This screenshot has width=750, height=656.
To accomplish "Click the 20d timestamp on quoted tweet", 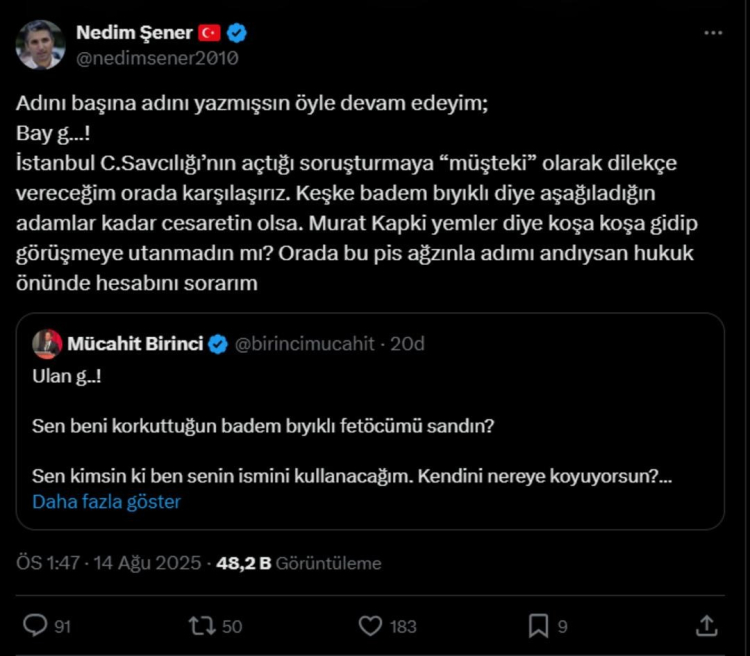I will (x=408, y=345).
